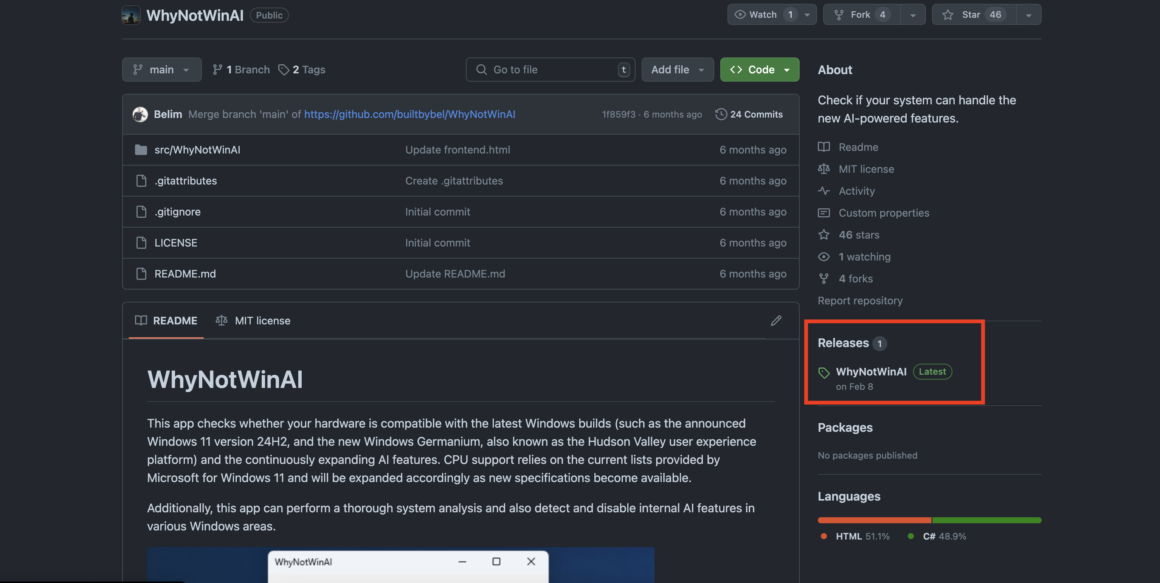The image size is (1160, 583).
Task: Follow the github.com/builtbybel/WhyNotWinAI link
Action: coord(410,115)
